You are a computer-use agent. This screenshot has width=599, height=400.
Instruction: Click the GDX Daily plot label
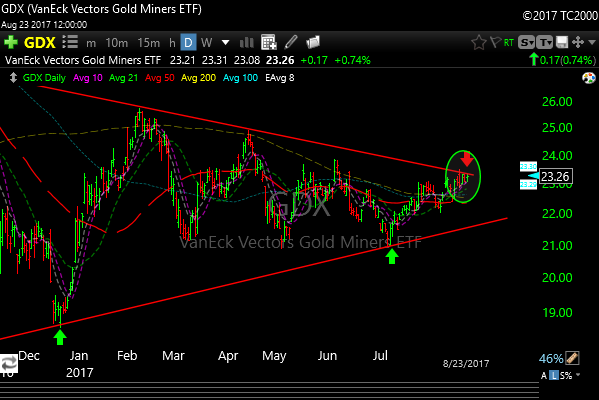(x=44, y=78)
